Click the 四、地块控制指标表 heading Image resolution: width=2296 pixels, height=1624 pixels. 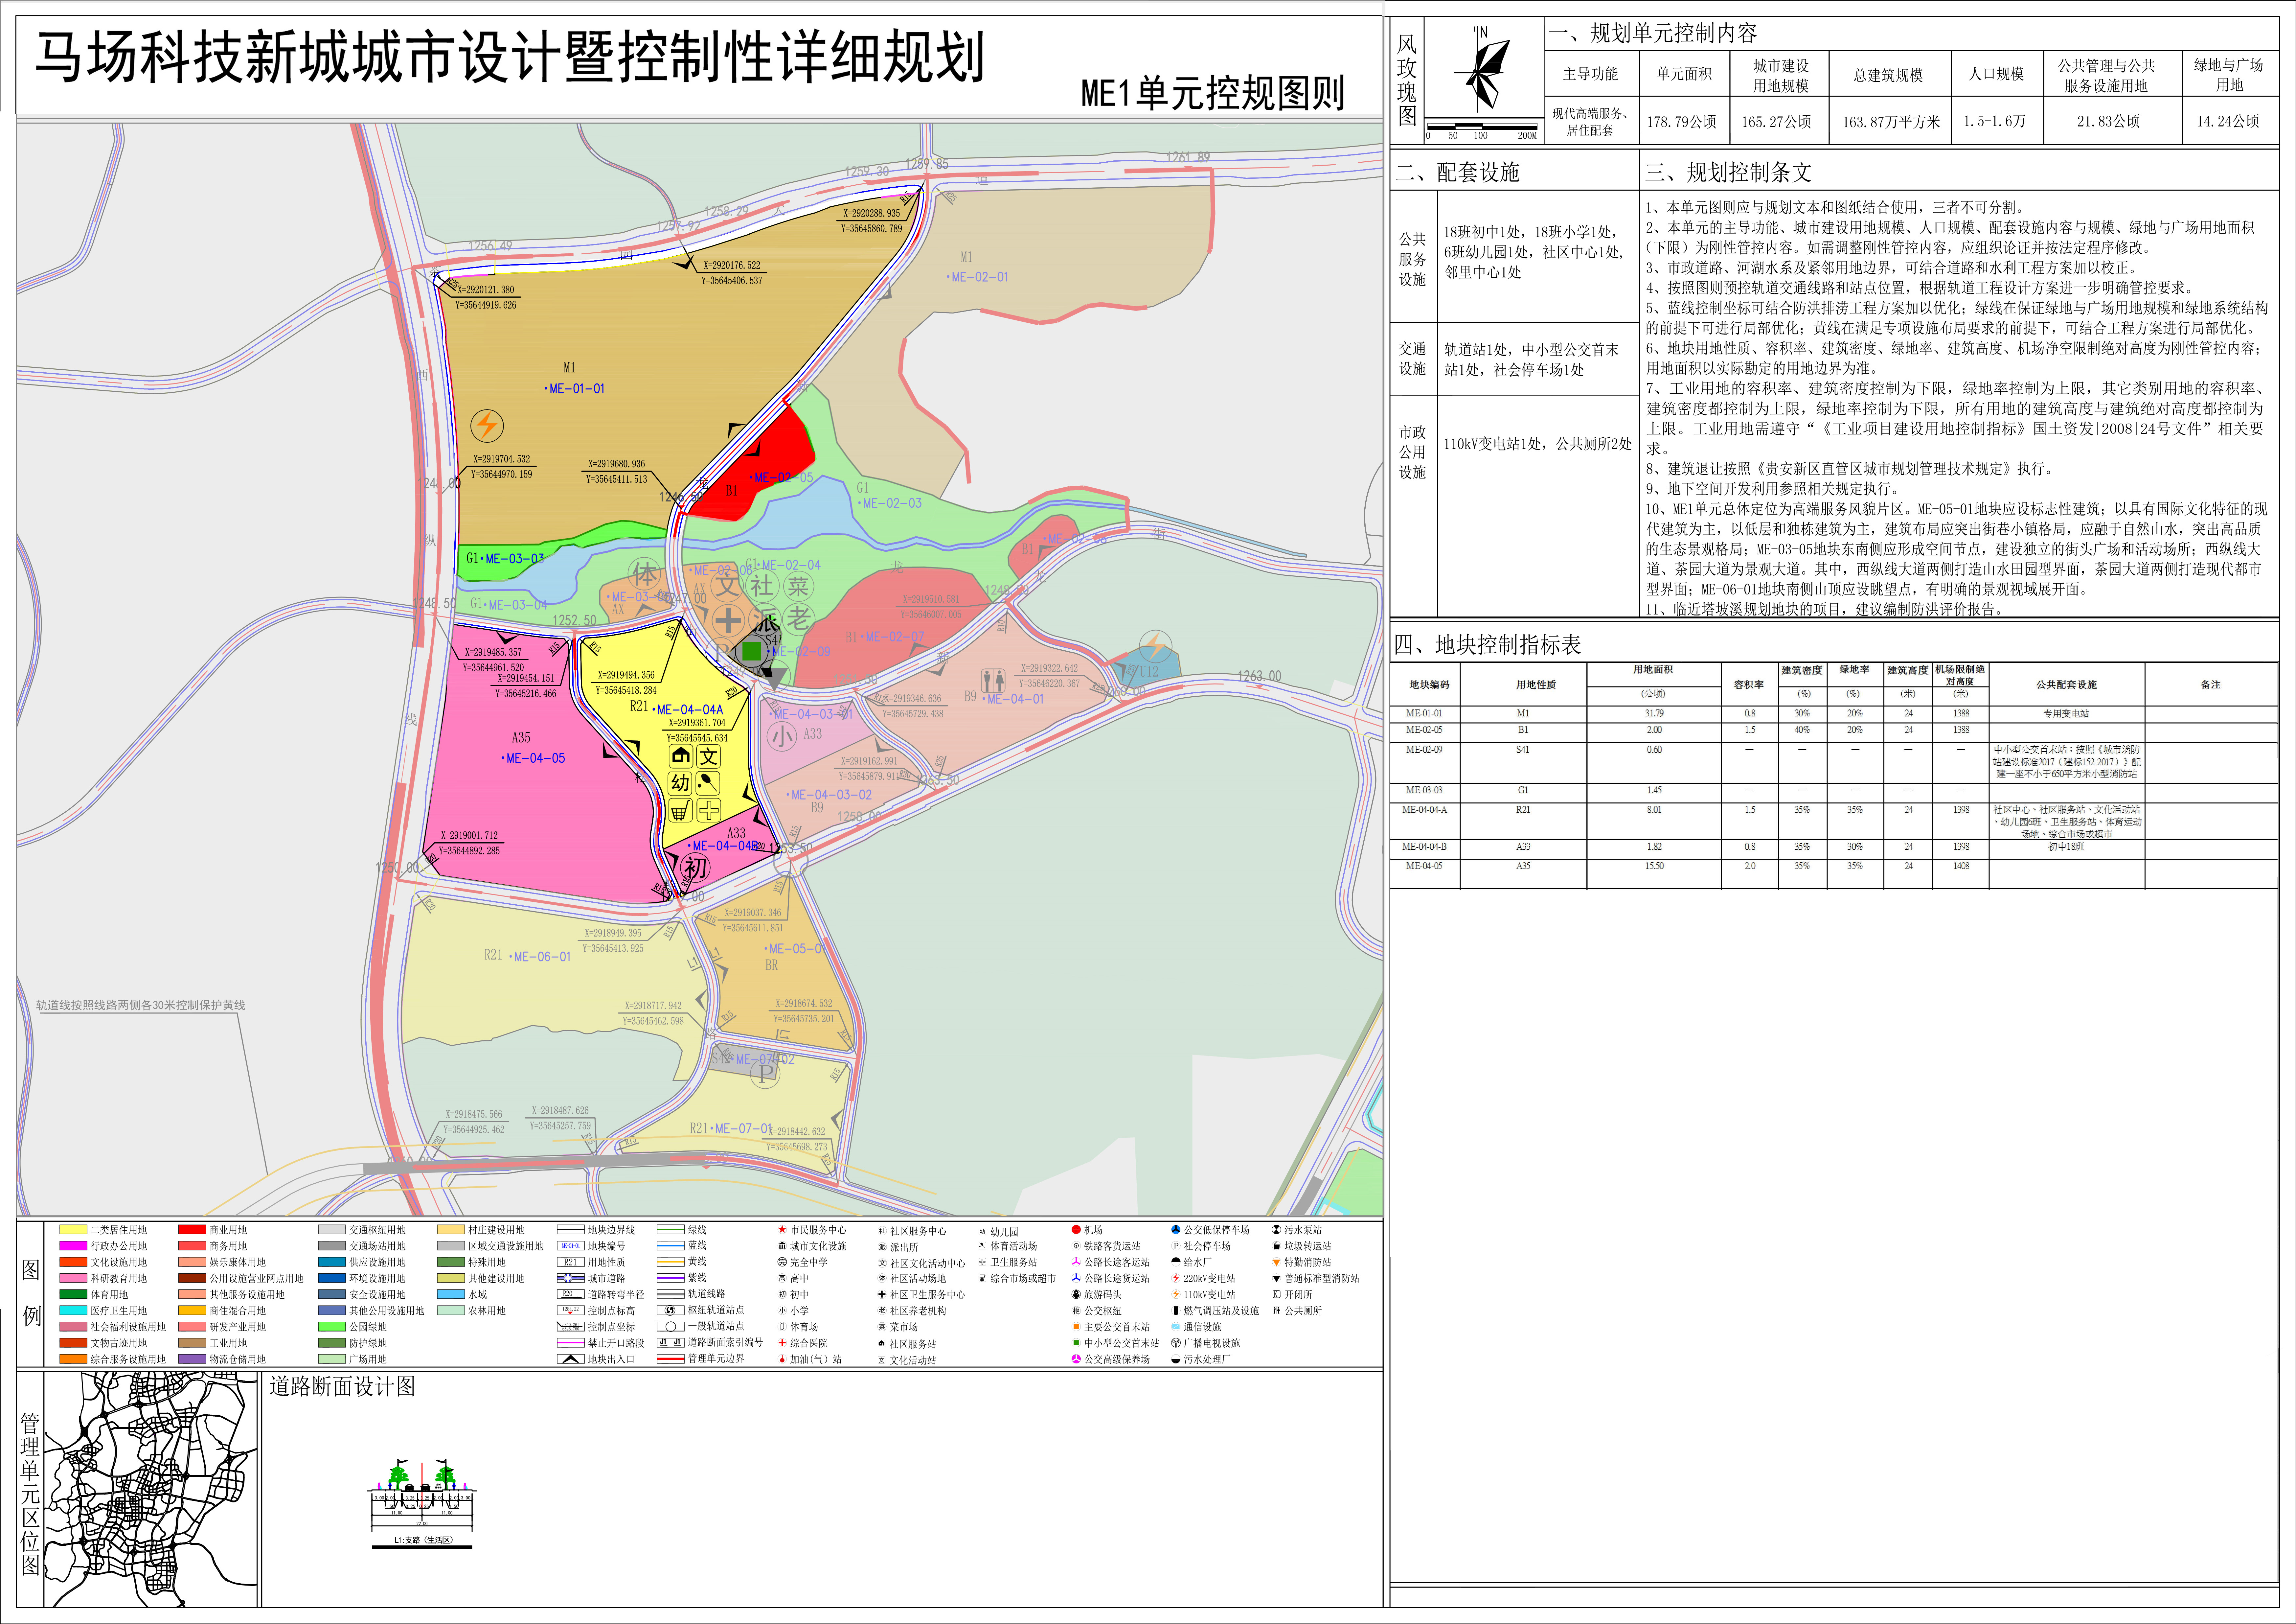point(1488,645)
